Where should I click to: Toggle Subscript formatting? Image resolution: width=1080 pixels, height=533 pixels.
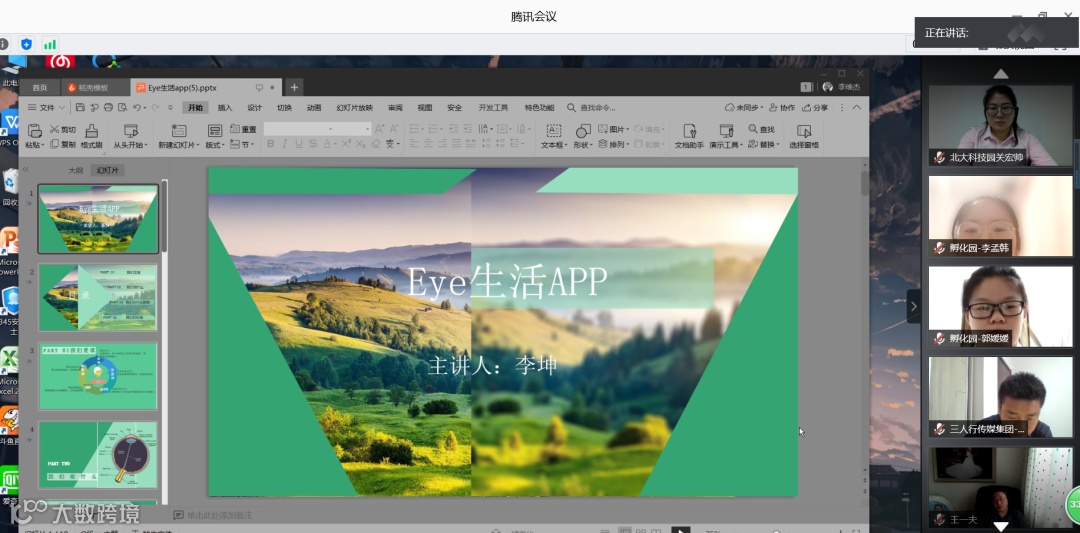click(x=361, y=144)
